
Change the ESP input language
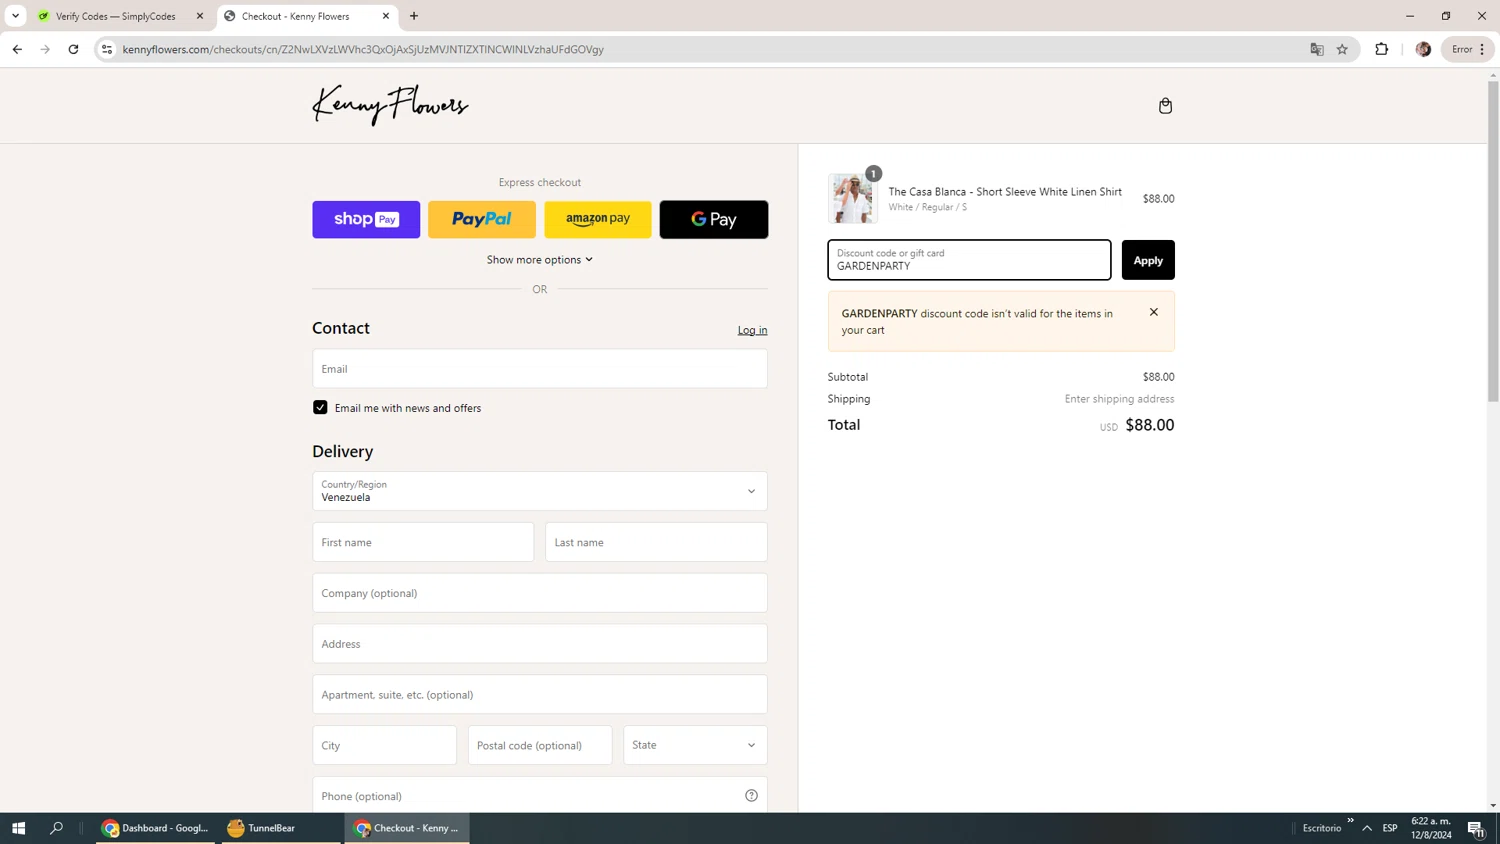pyautogui.click(x=1390, y=828)
